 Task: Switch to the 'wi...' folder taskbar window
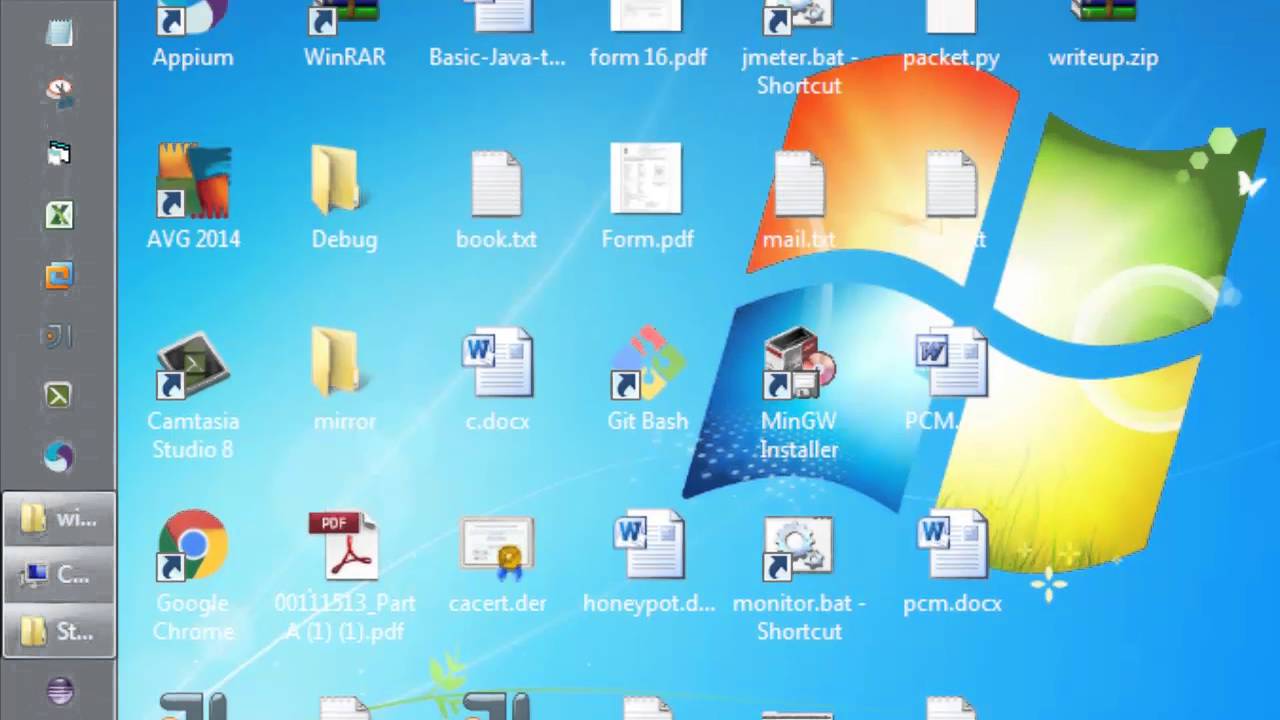[59, 519]
